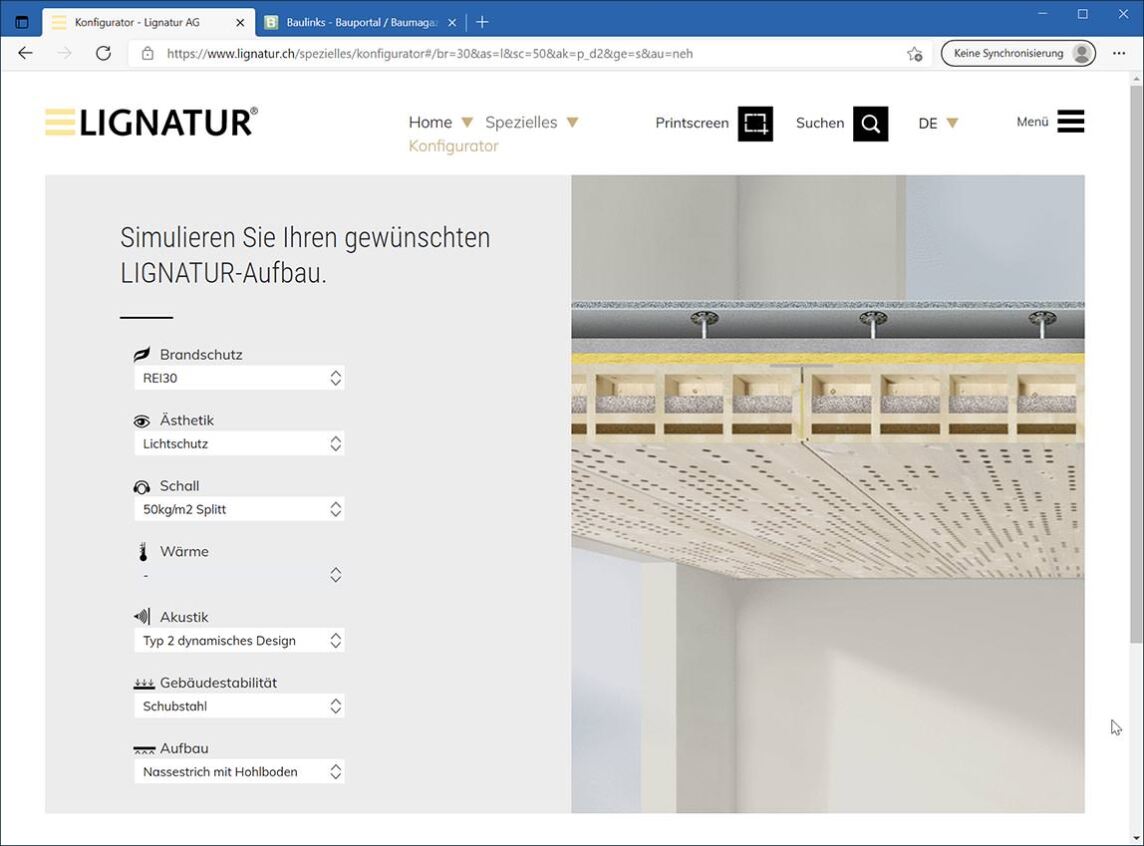Viewport: 1144px width, 846px height.
Task: Click the browser address bar URL
Action: point(430,53)
